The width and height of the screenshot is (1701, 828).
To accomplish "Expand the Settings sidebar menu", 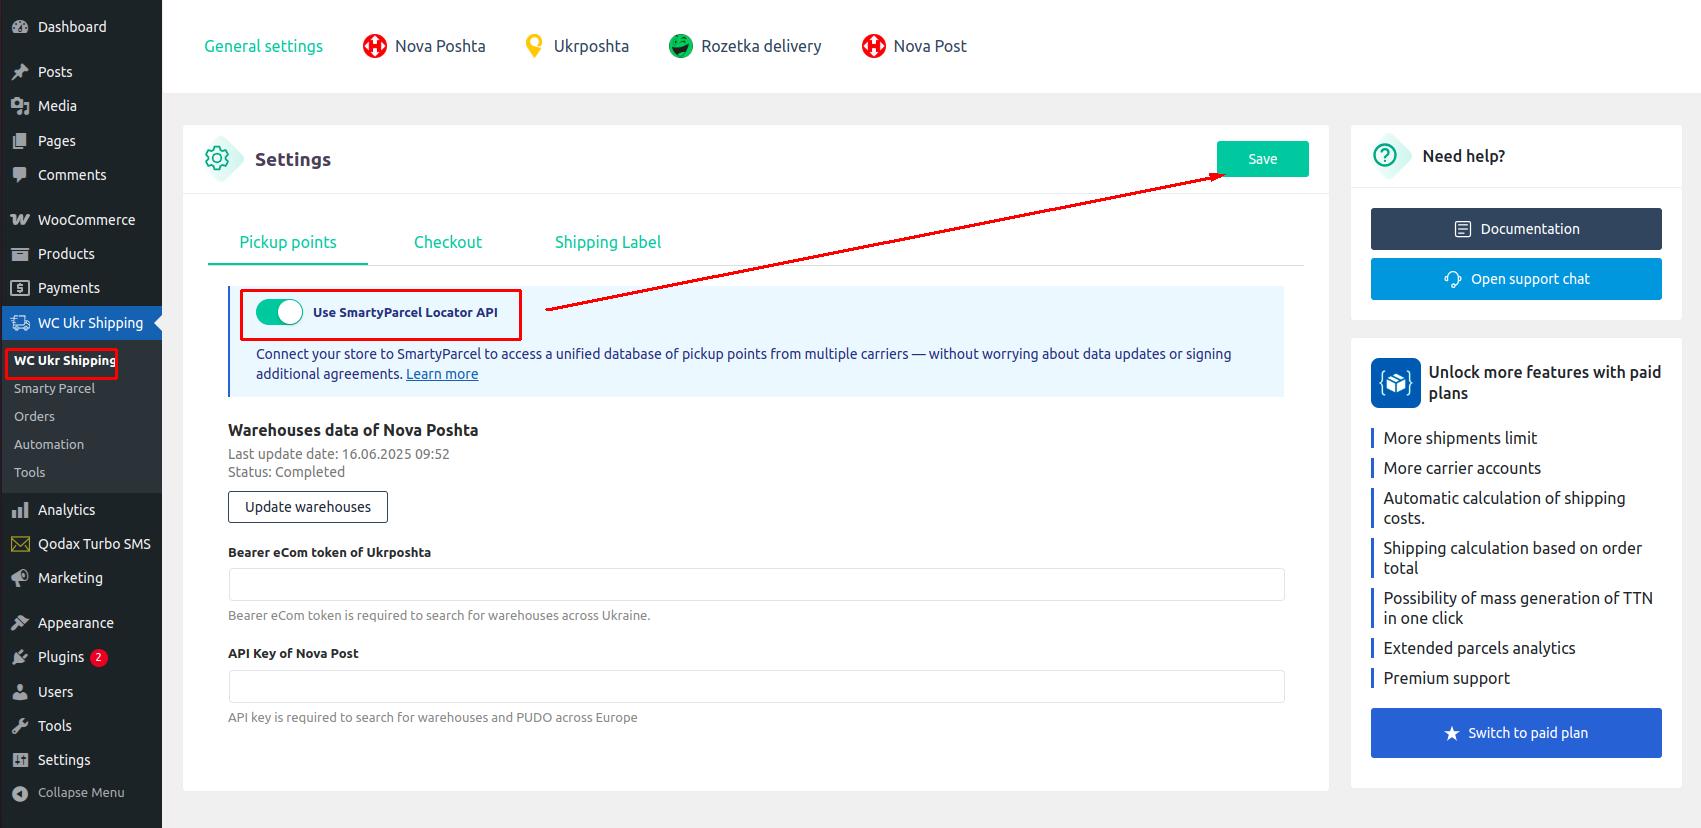I will [64, 760].
